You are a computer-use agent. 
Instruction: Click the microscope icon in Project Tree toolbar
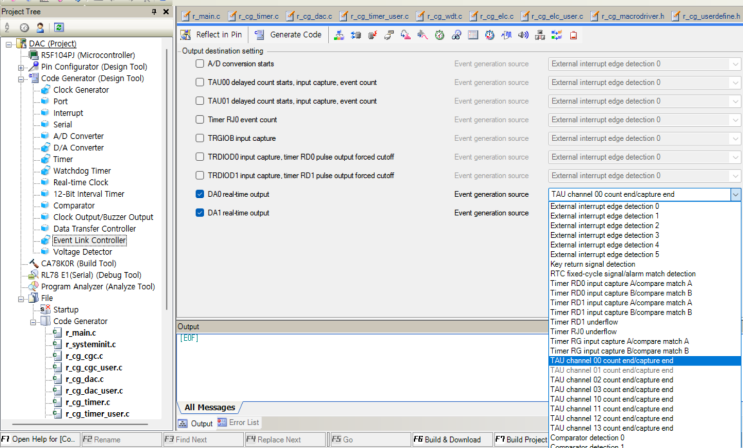[7, 27]
